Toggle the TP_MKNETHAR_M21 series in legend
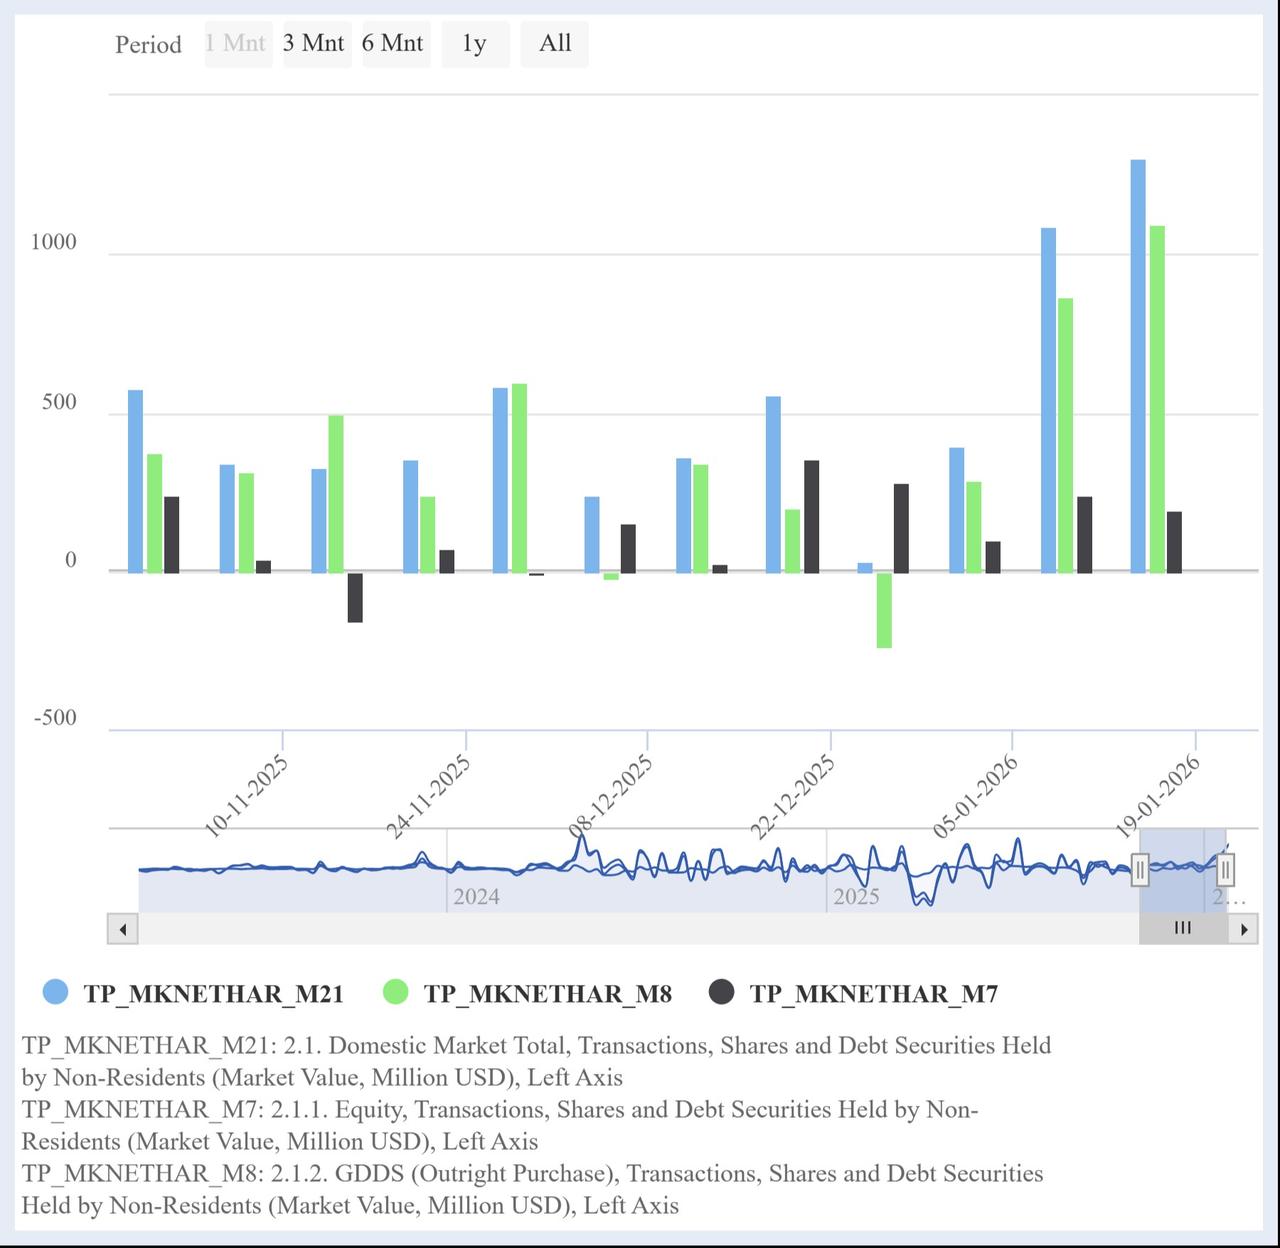This screenshot has width=1280, height=1248. coord(195,993)
